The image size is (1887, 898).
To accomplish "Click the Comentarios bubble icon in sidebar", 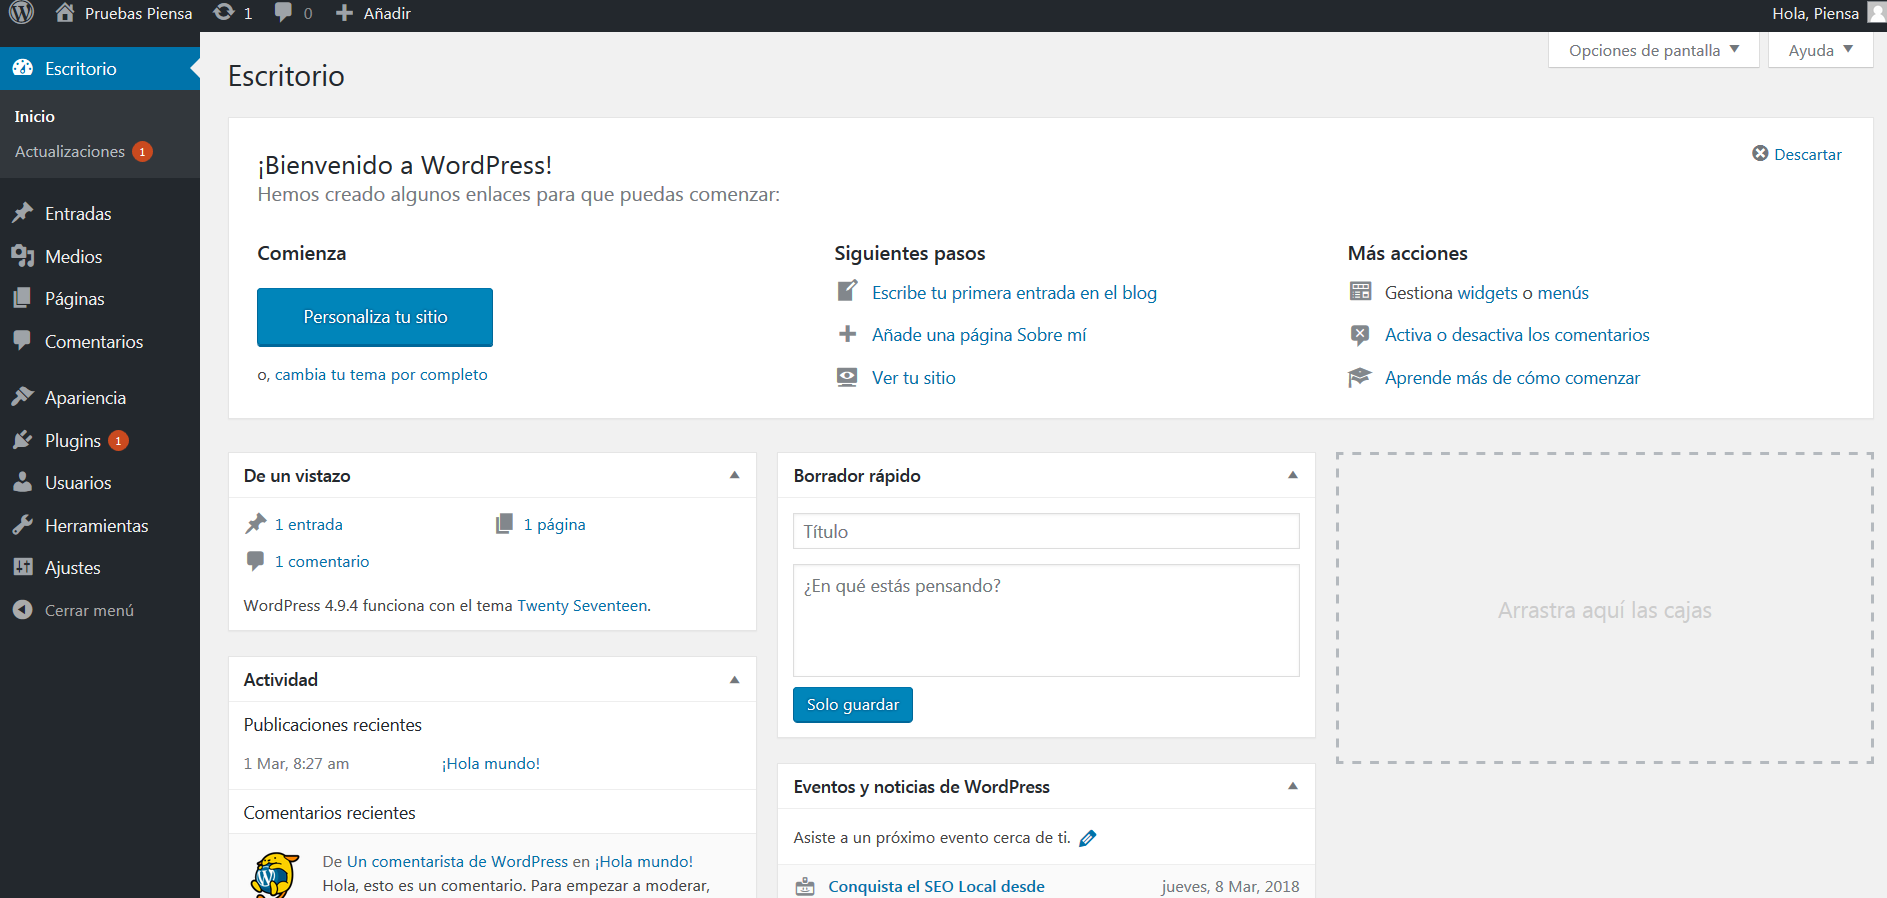I will [23, 341].
